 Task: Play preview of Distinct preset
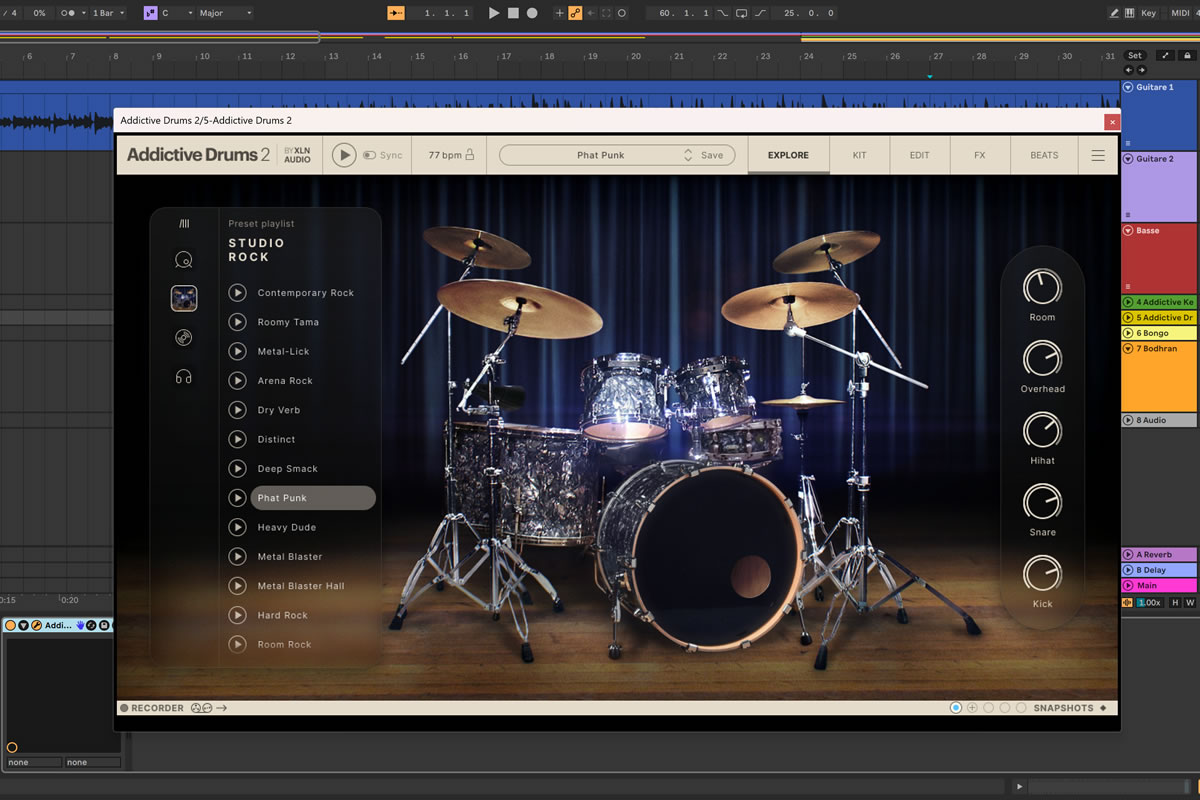click(x=237, y=439)
